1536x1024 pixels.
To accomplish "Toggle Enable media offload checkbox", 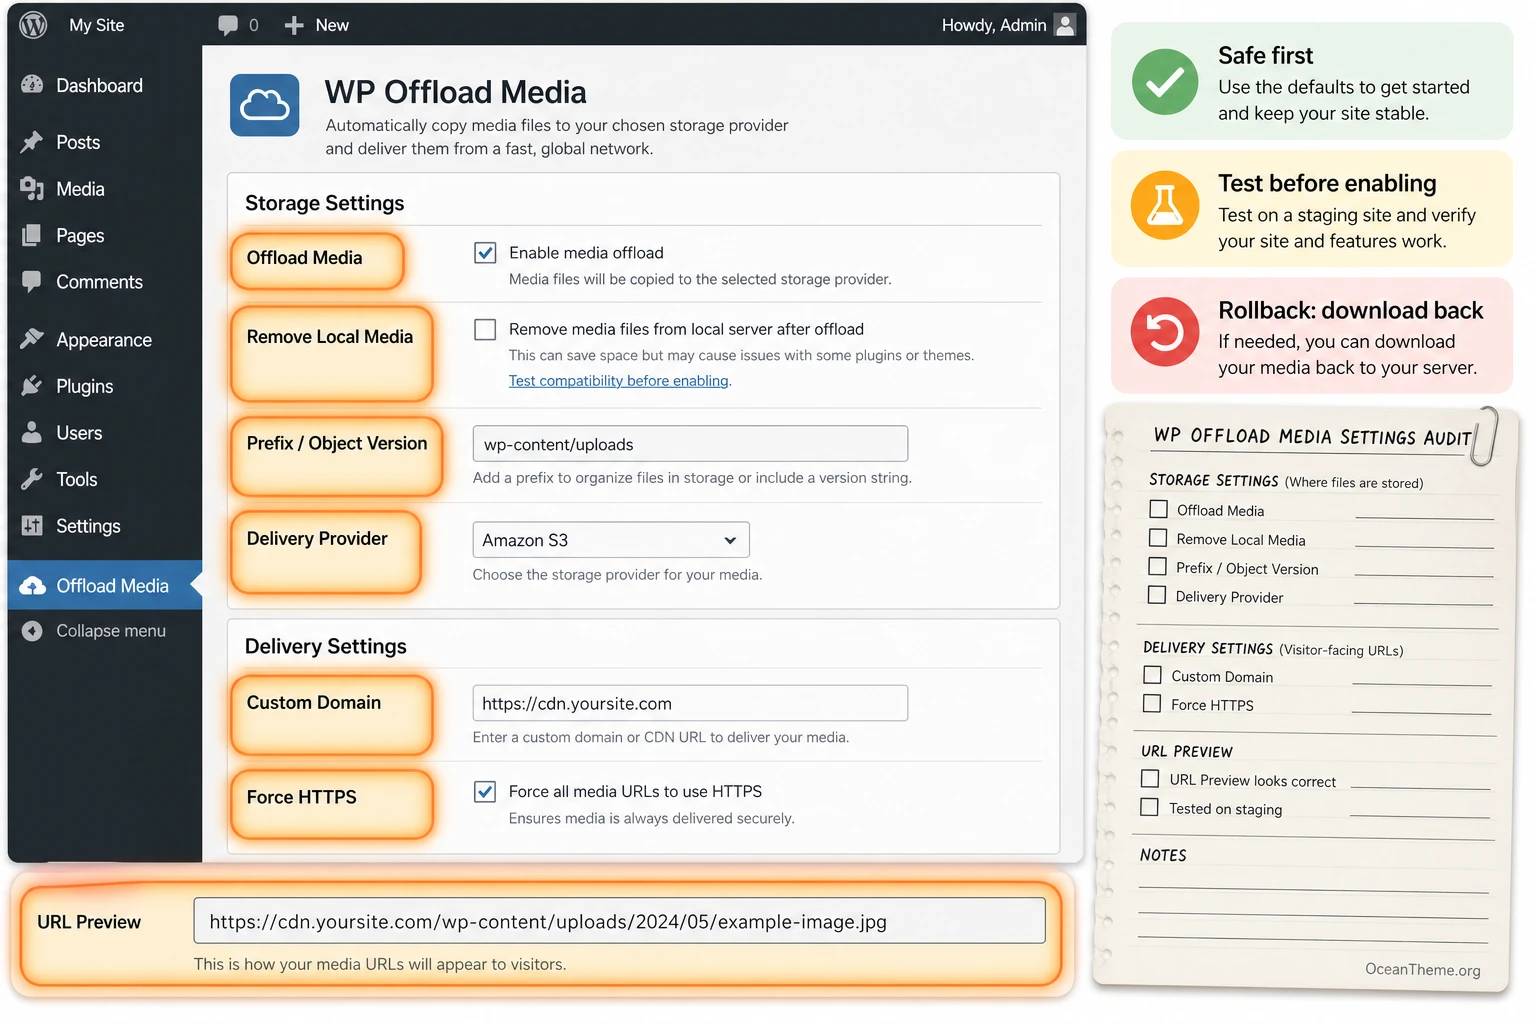I will [x=485, y=253].
